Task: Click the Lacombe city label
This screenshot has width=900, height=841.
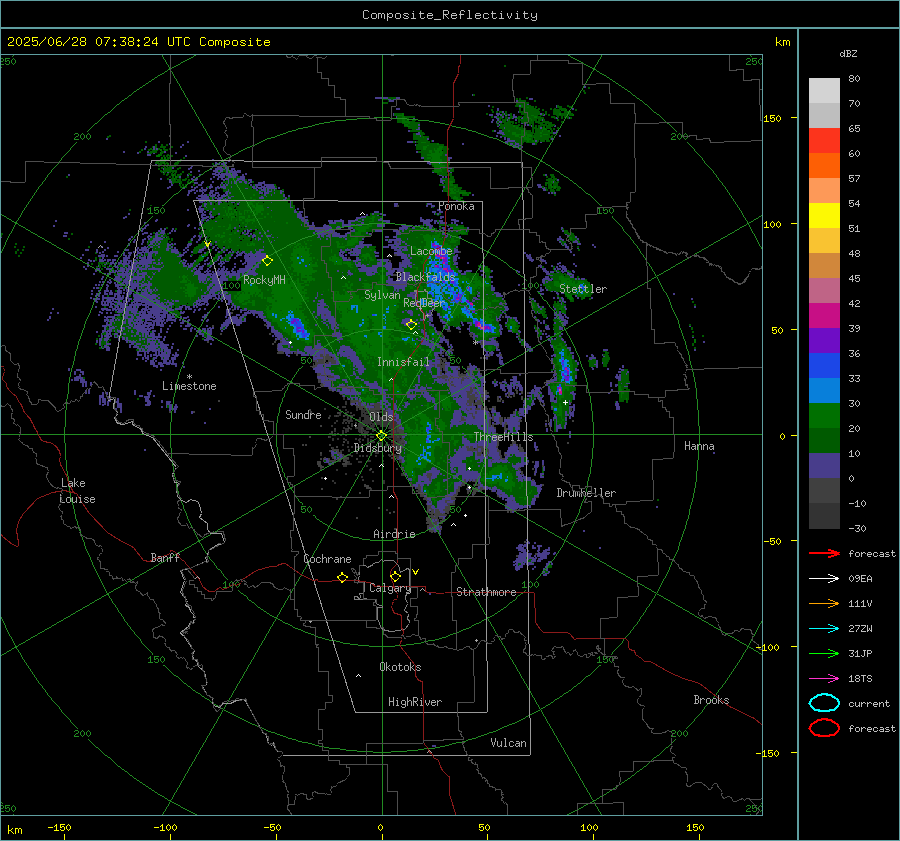Action: 431,251
